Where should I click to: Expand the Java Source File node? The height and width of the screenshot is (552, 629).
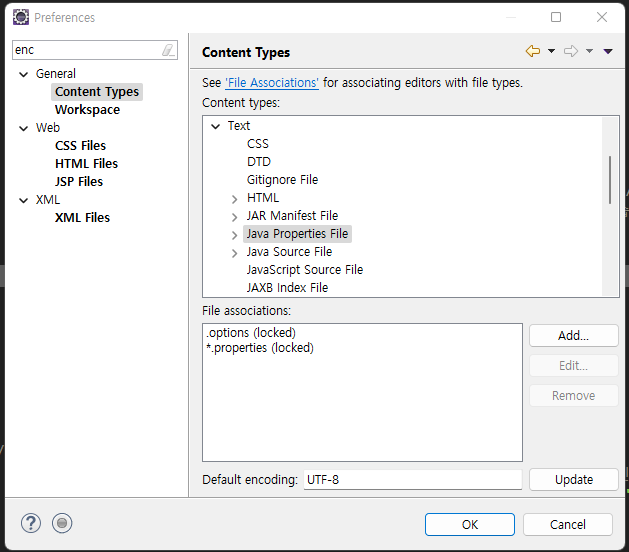[235, 253]
